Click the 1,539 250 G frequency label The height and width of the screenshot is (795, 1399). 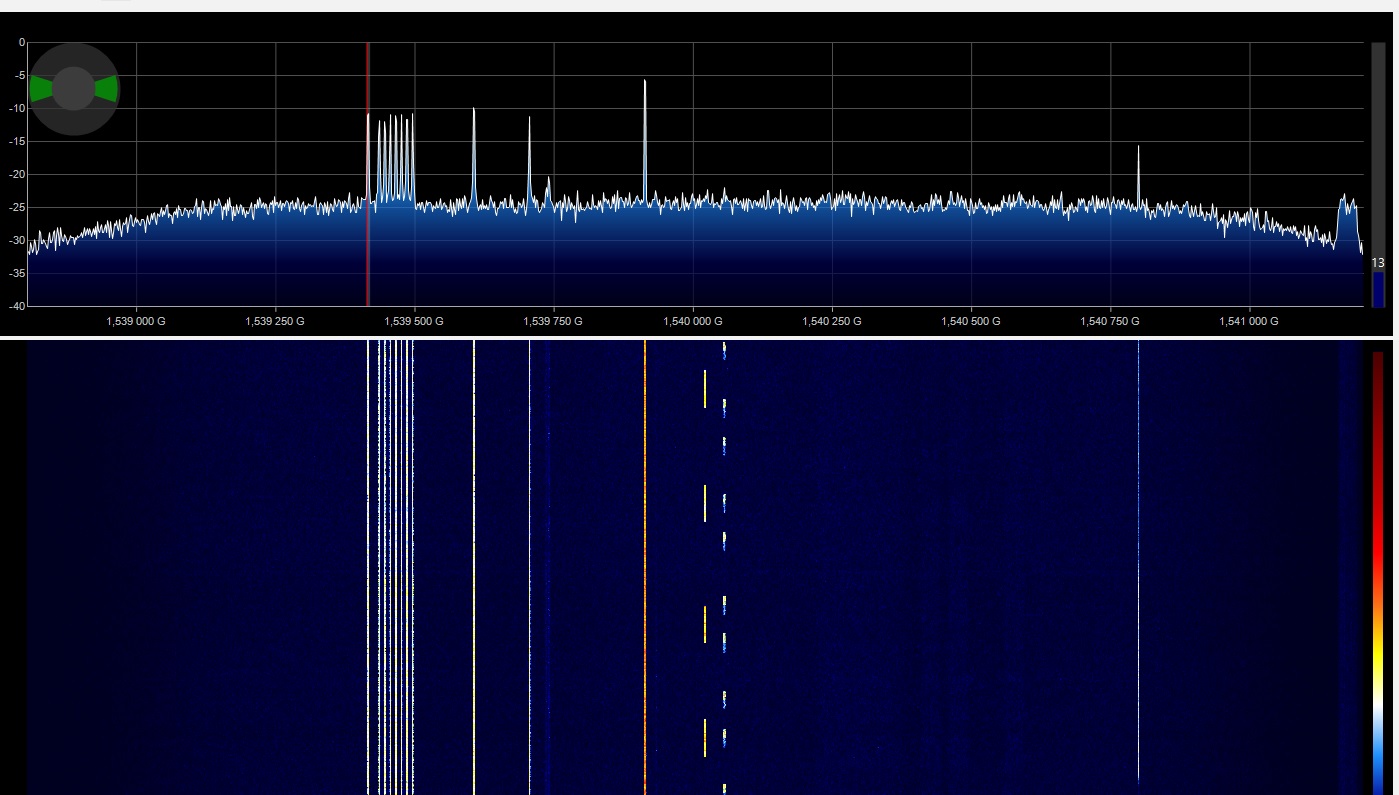275,321
